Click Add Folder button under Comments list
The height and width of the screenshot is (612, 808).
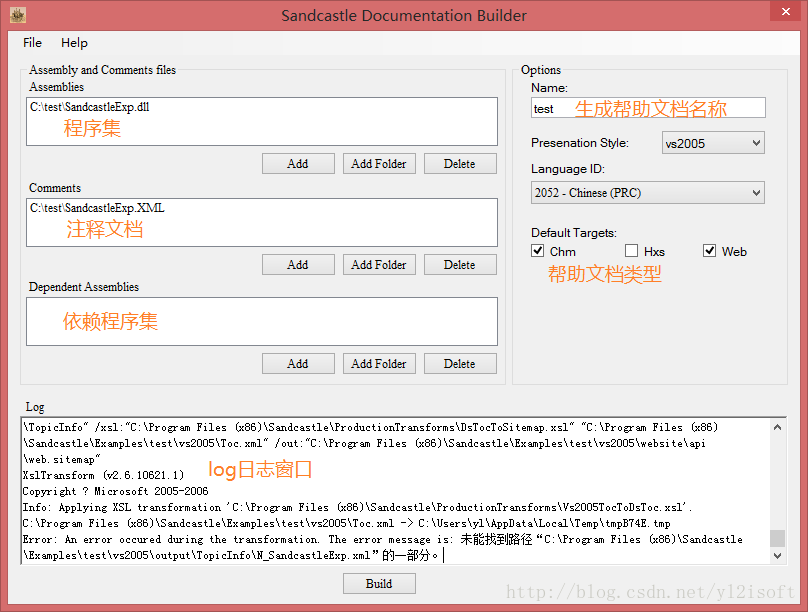pos(379,265)
